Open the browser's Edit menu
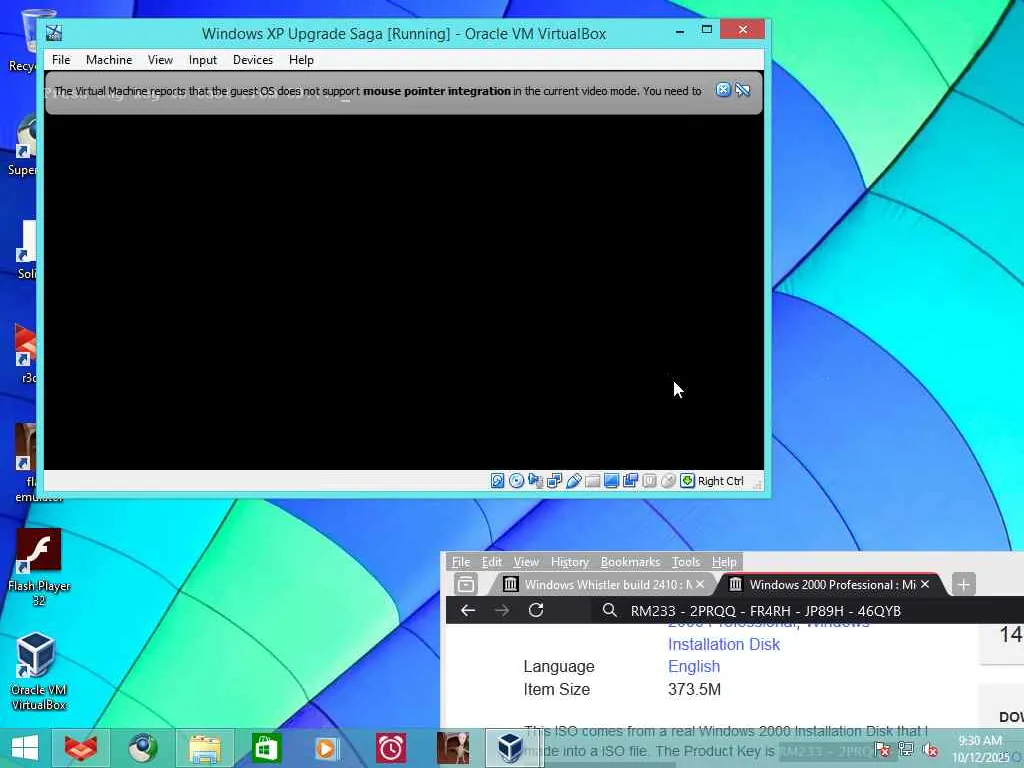Screen dimensions: 1024x768 point(492,562)
